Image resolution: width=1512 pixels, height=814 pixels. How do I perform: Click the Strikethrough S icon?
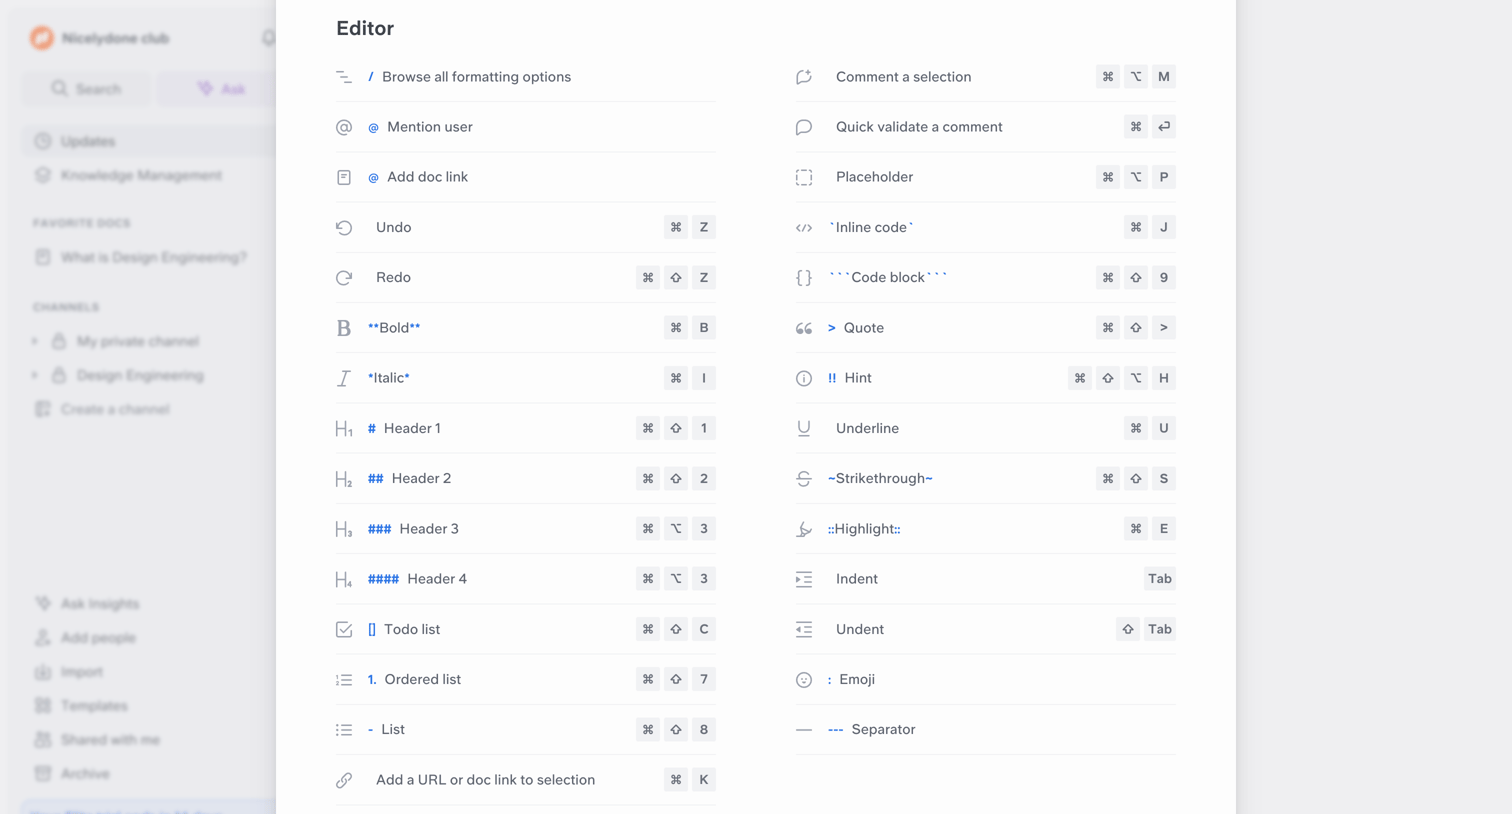[x=804, y=479]
